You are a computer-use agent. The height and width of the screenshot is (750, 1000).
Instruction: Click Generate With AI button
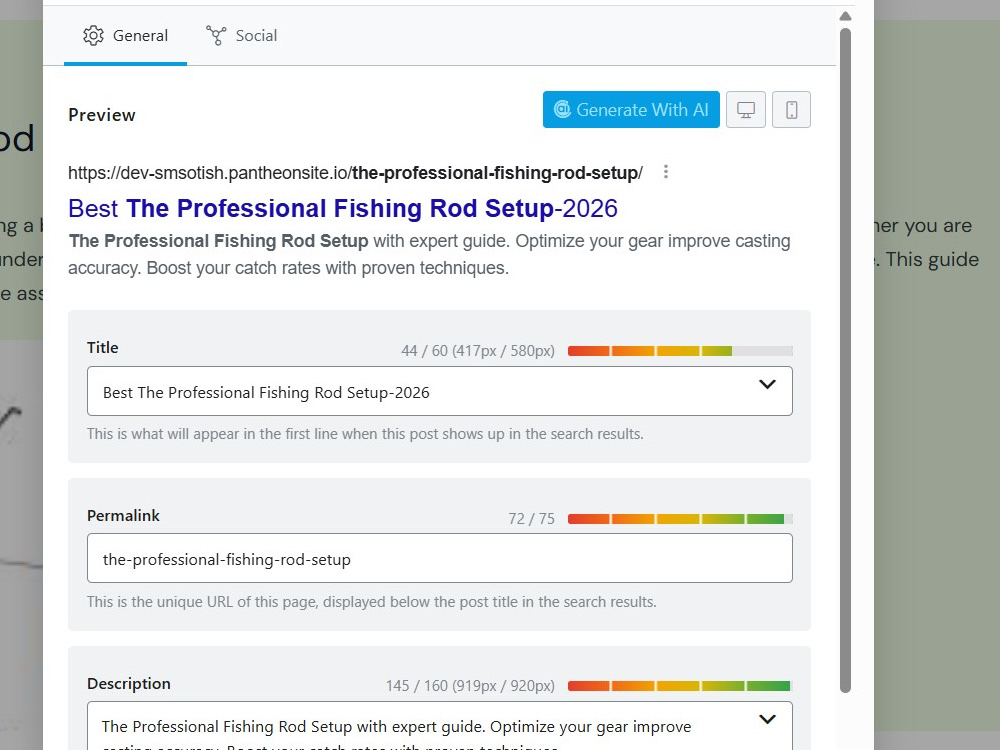point(631,110)
